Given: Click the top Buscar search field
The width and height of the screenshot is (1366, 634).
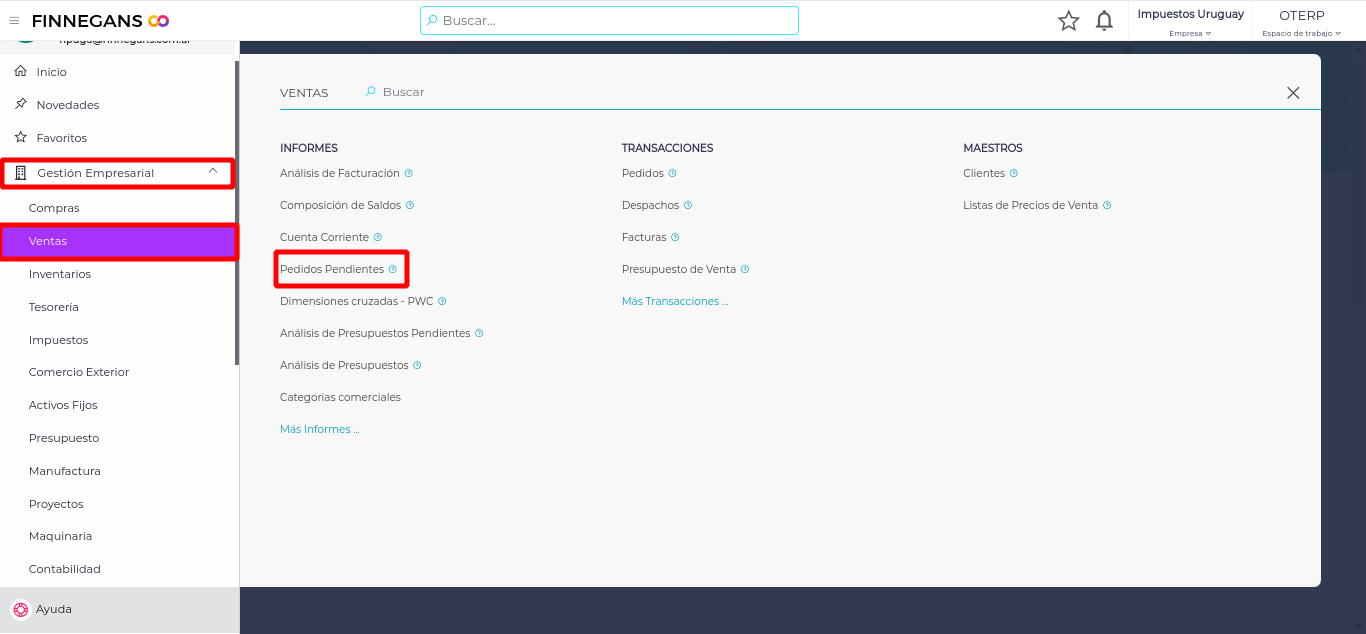Looking at the screenshot, I should (x=609, y=20).
